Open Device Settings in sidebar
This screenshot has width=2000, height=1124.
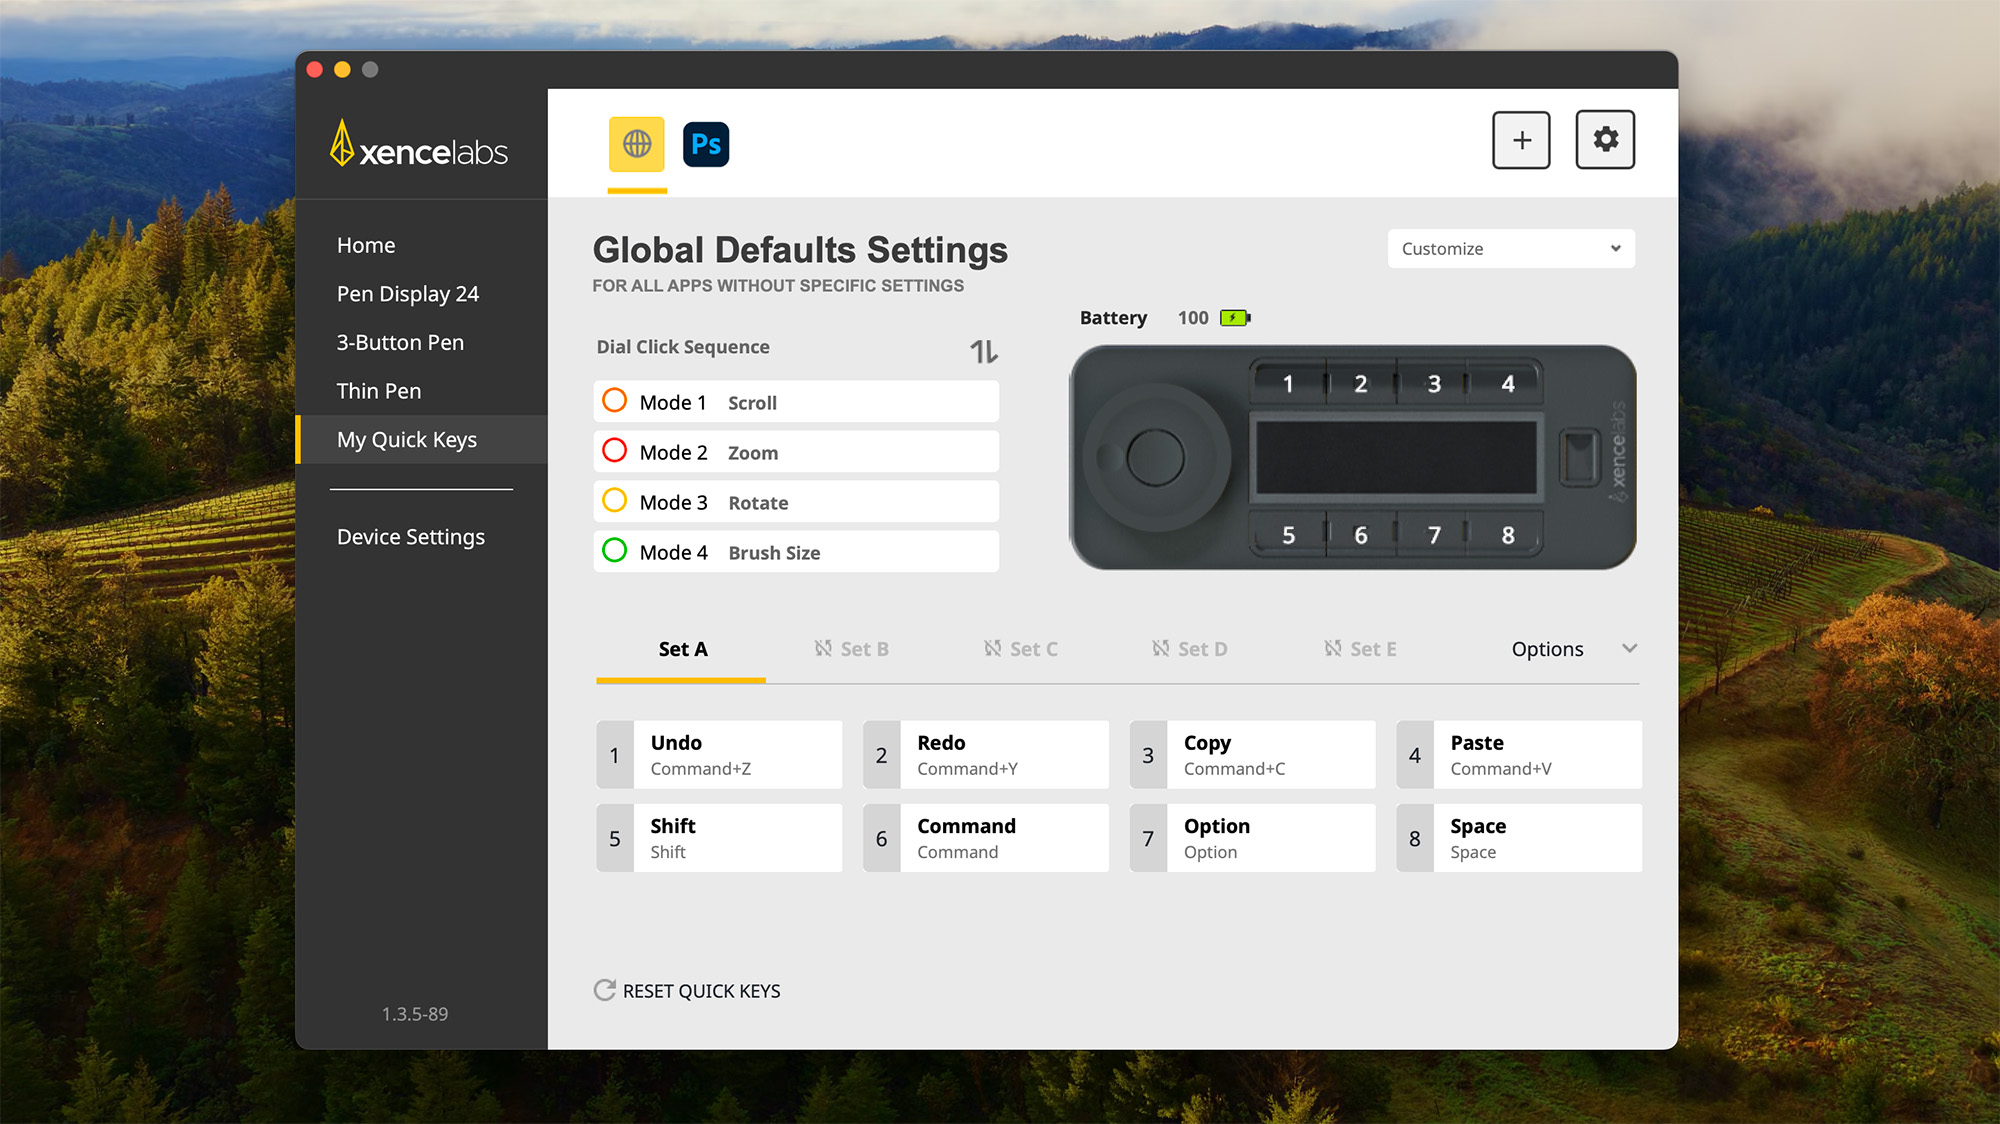(411, 537)
